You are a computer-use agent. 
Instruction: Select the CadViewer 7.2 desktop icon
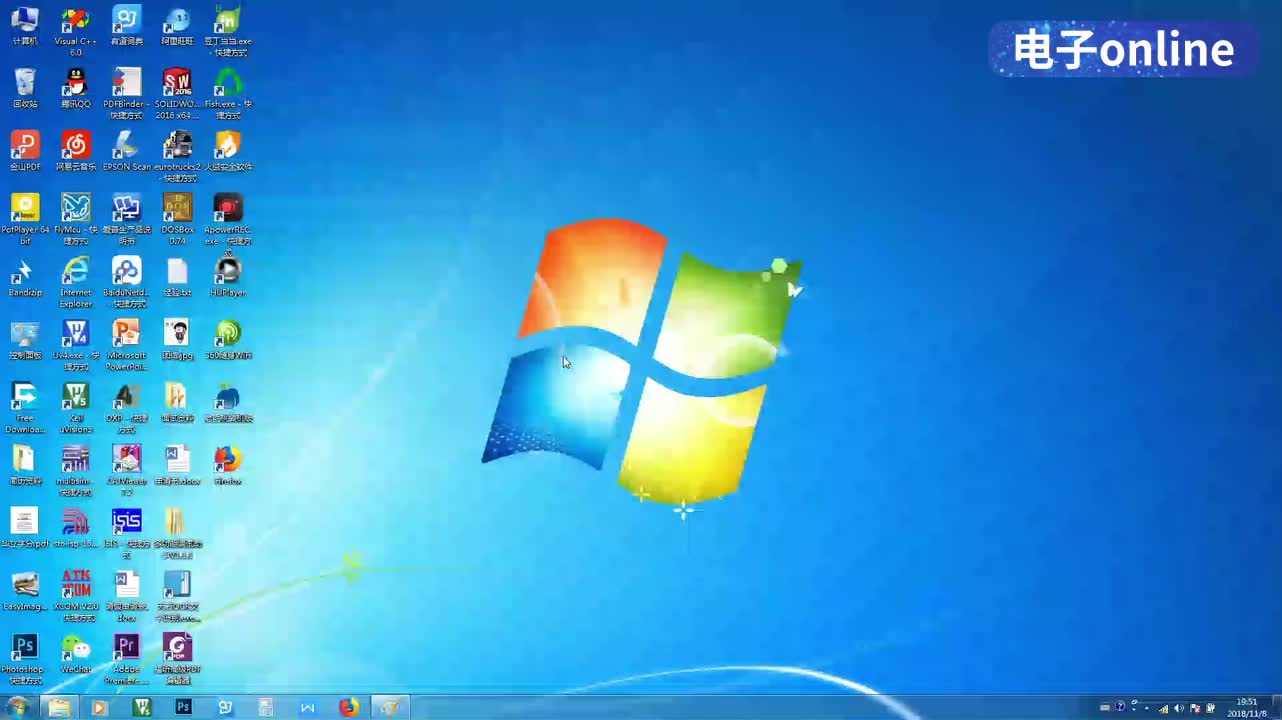coord(126,471)
